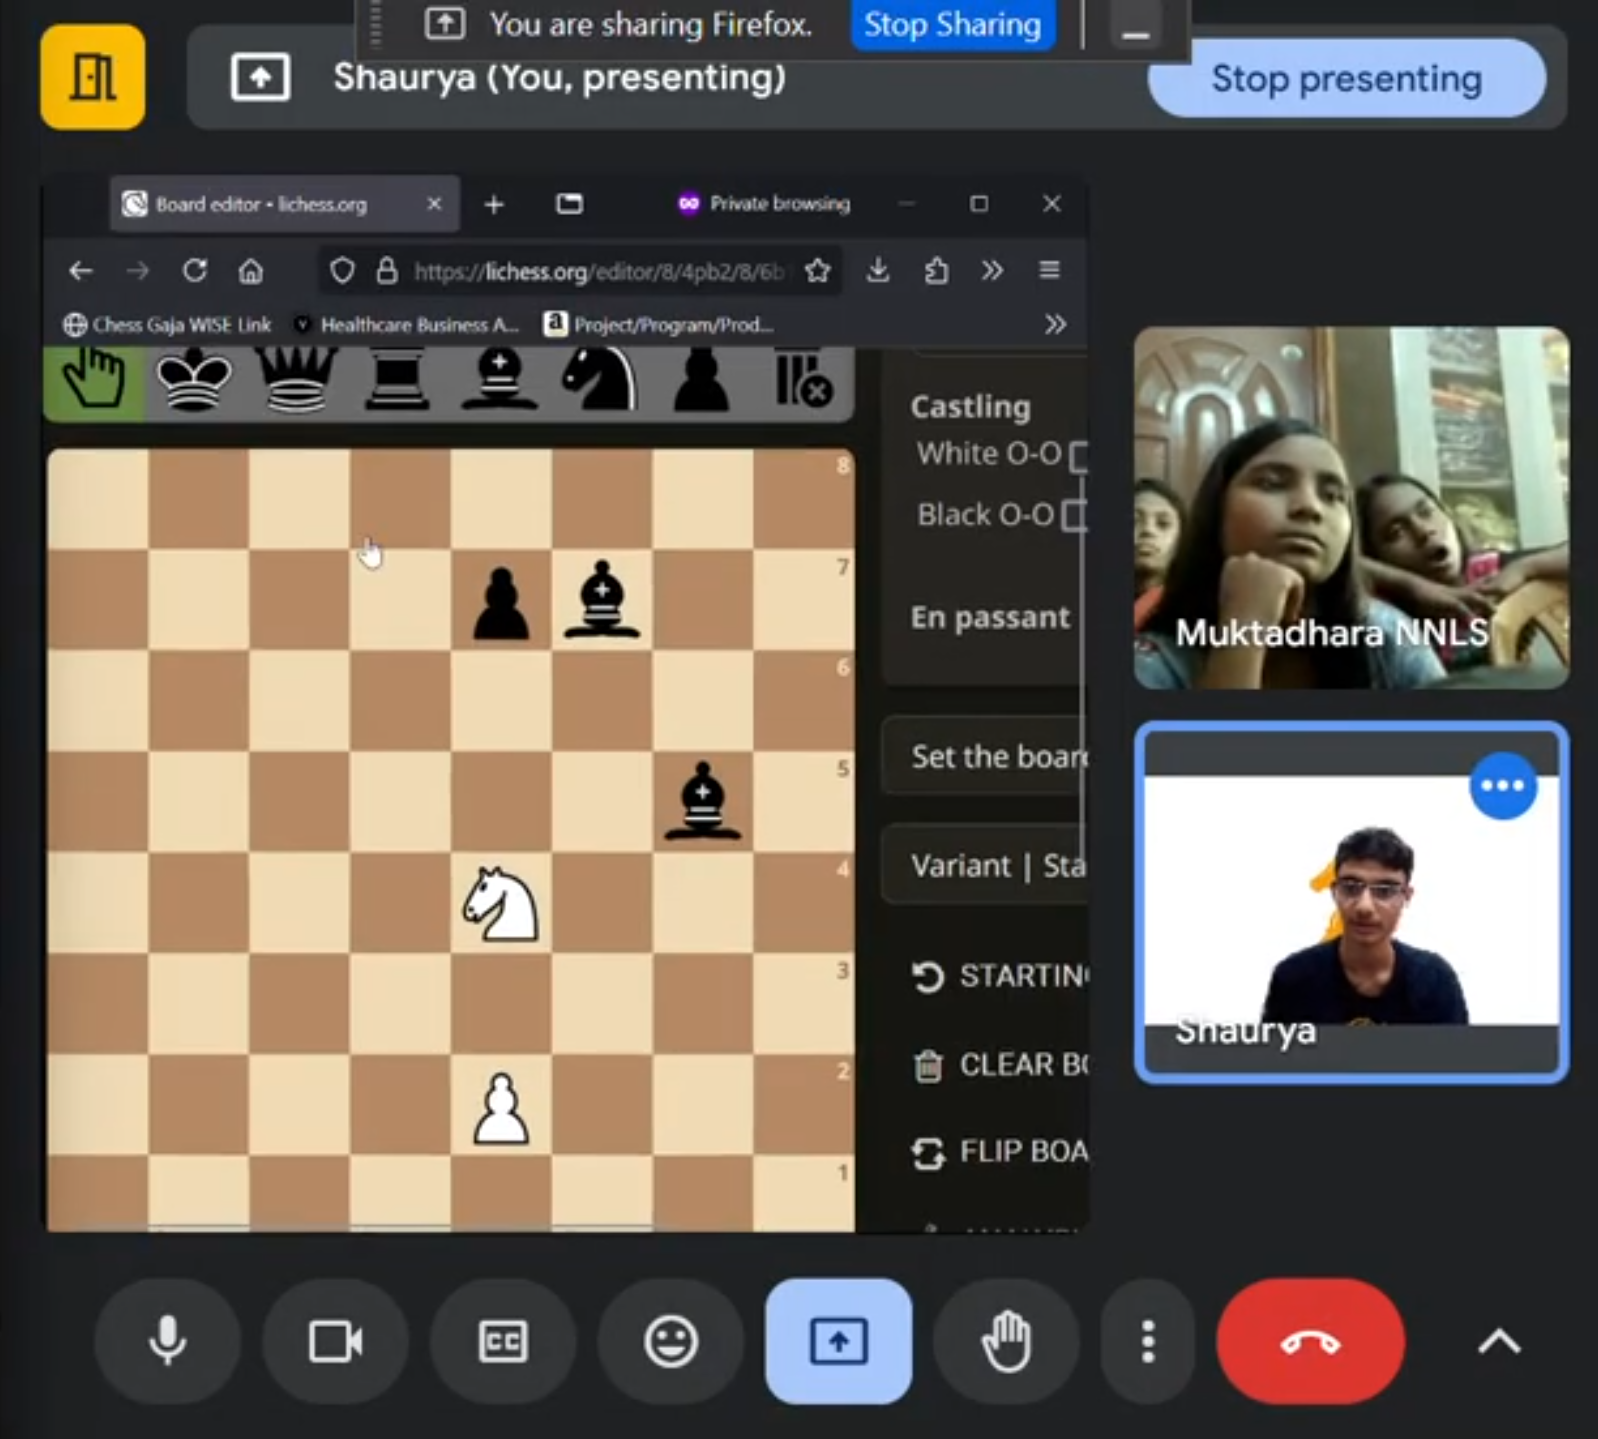This screenshot has width=1598, height=1439.
Task: Switch to Board editor lichess tab
Action: tap(262, 204)
